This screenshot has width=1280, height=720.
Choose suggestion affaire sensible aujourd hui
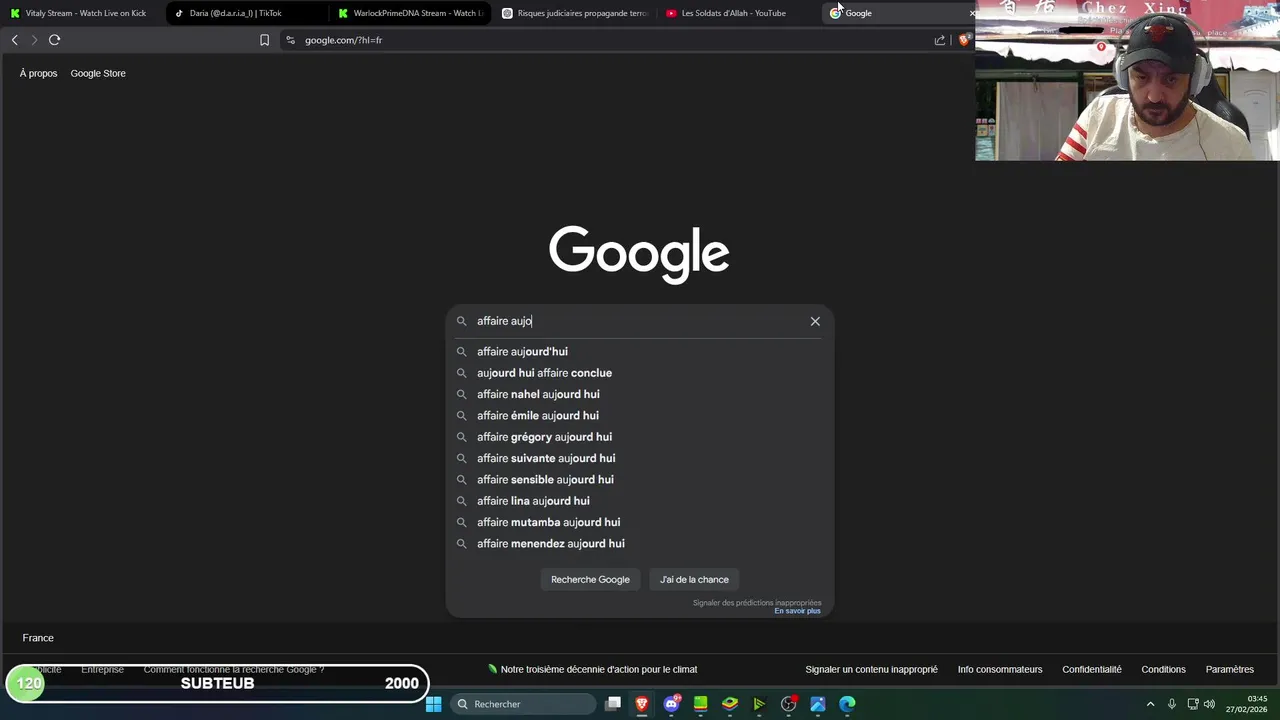pyautogui.click(x=639, y=480)
